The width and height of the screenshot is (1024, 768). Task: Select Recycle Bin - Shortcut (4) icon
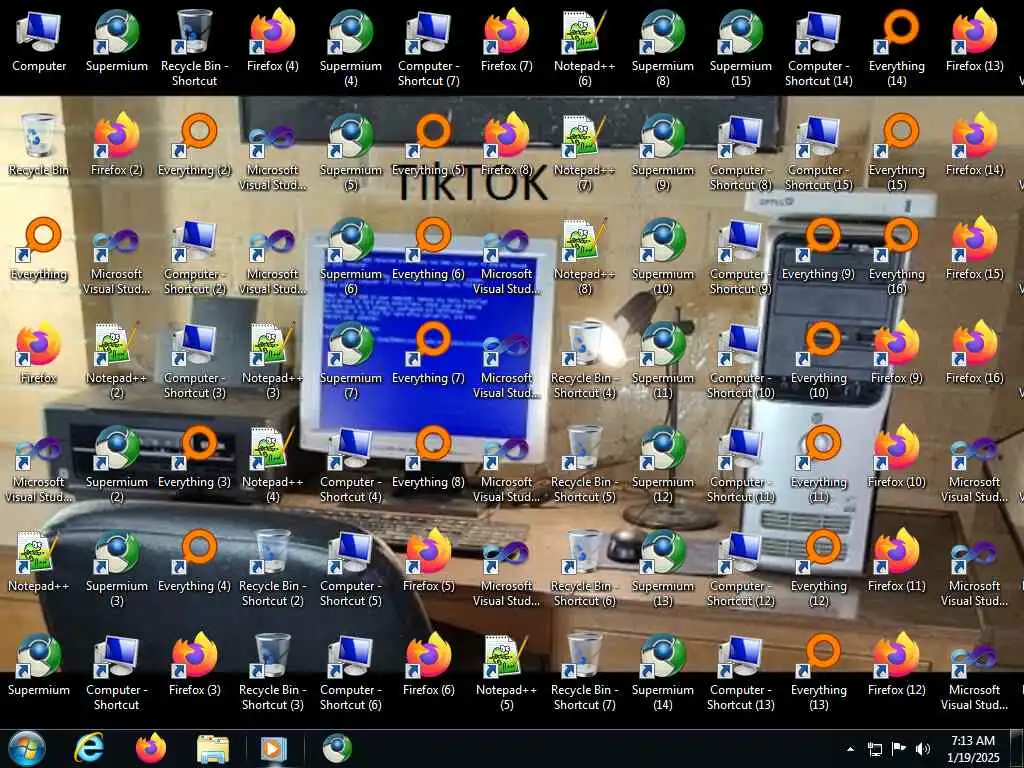(584, 360)
